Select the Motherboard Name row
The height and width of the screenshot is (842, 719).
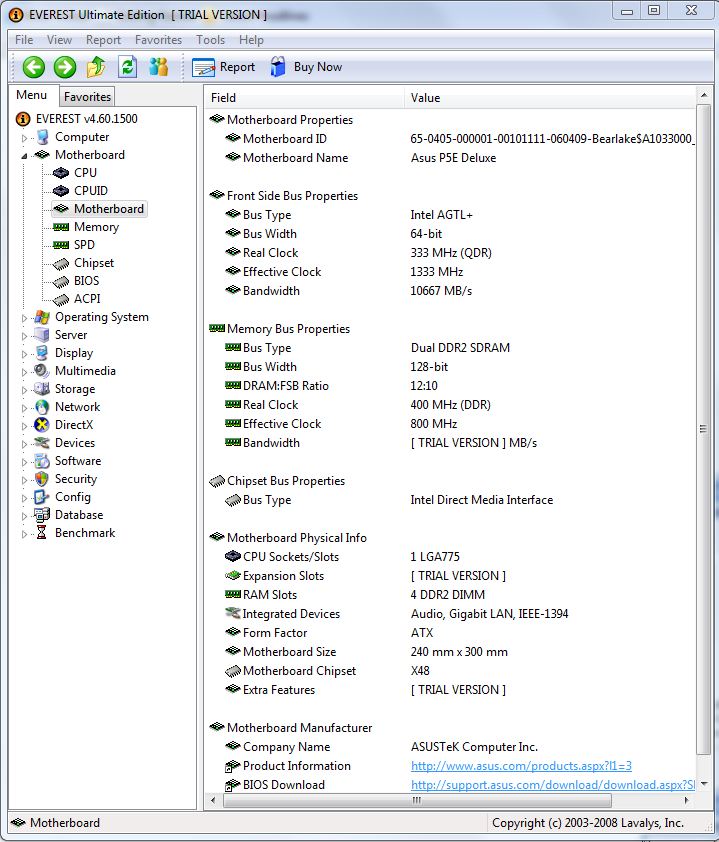tap(450, 158)
